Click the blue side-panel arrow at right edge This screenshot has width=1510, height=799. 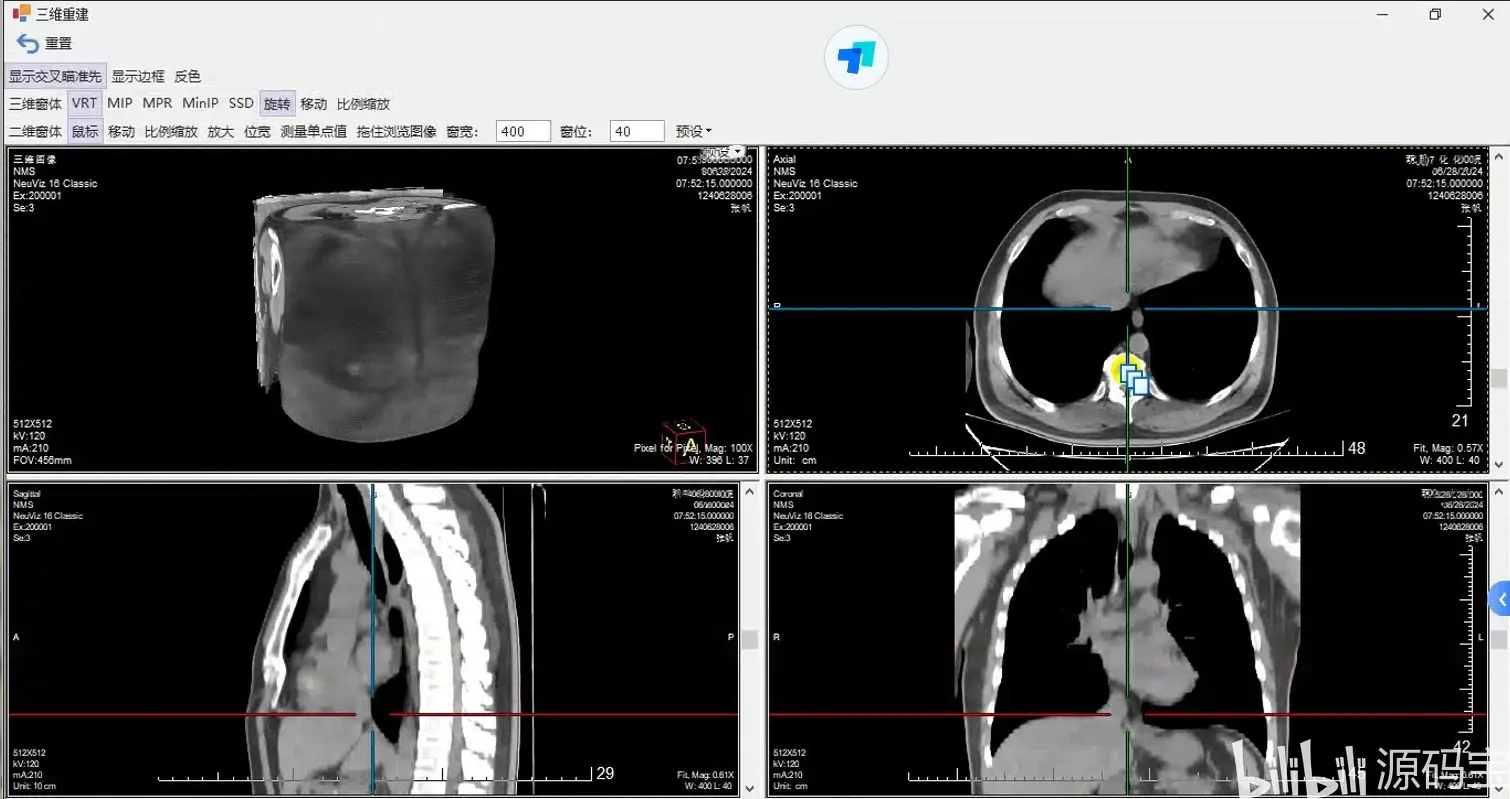1500,599
